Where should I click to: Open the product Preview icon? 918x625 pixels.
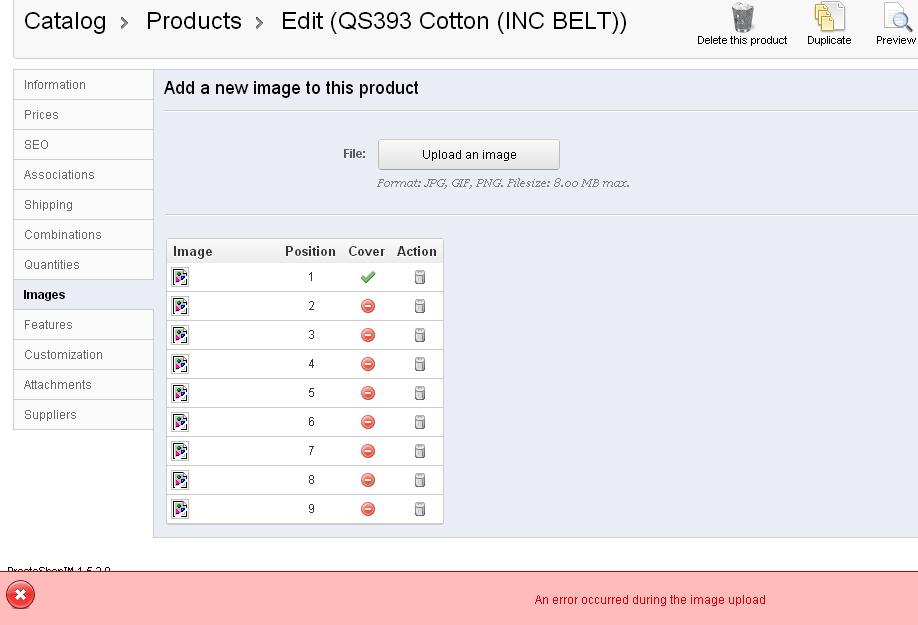(x=896, y=18)
